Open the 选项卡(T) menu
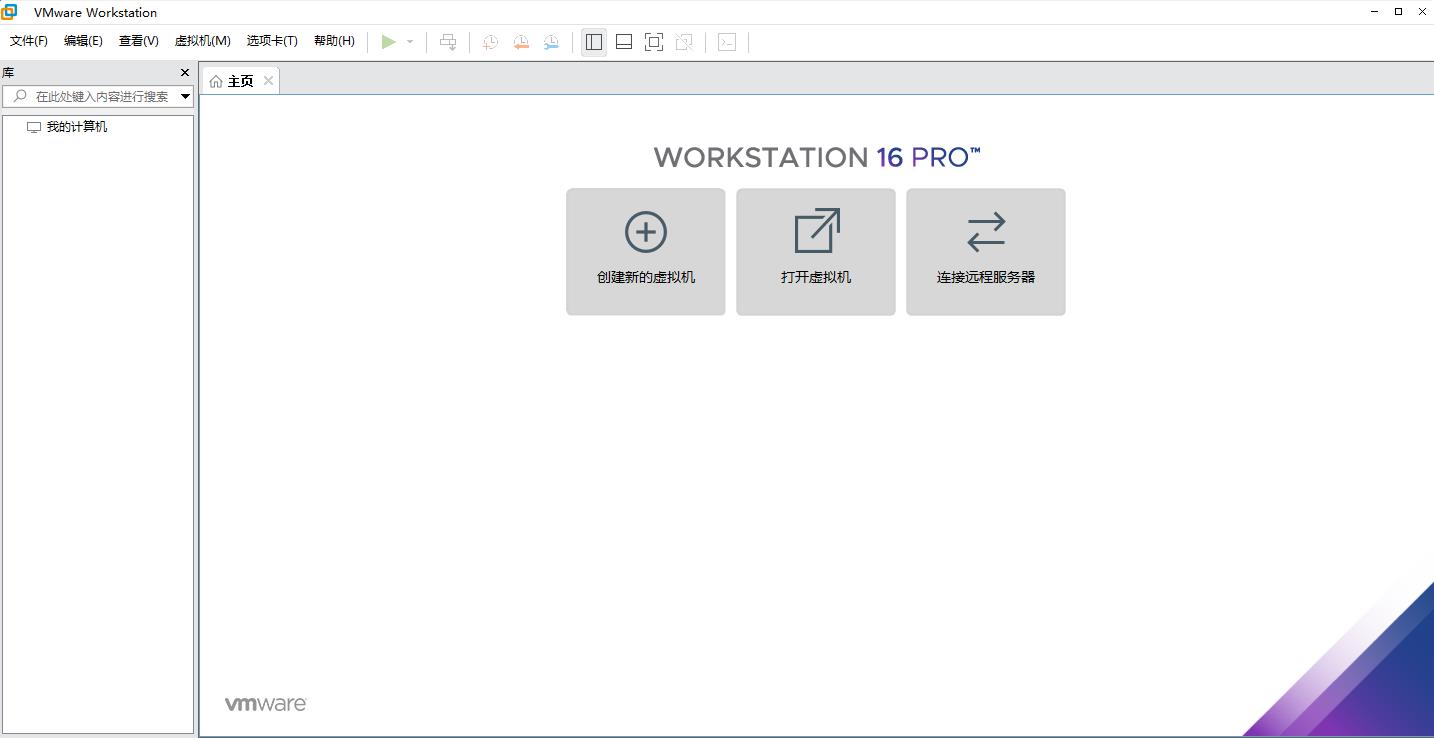 pyautogui.click(x=272, y=41)
